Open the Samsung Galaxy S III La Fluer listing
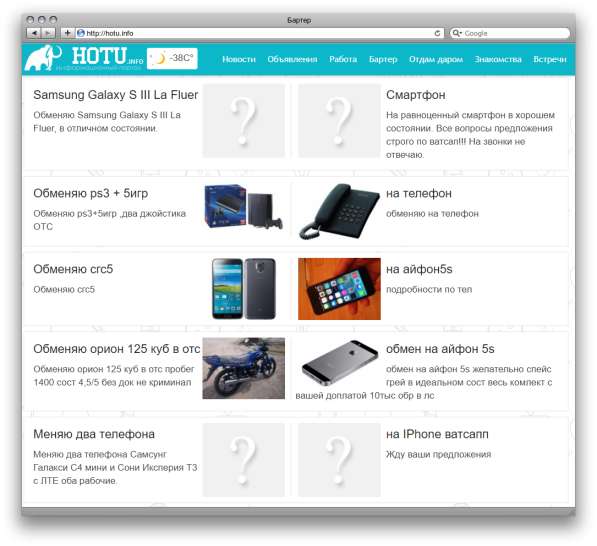597x546 pixels. click(x=116, y=95)
